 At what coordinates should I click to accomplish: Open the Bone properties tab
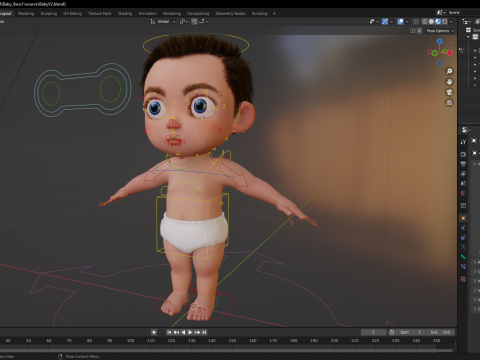pyautogui.click(x=463, y=257)
